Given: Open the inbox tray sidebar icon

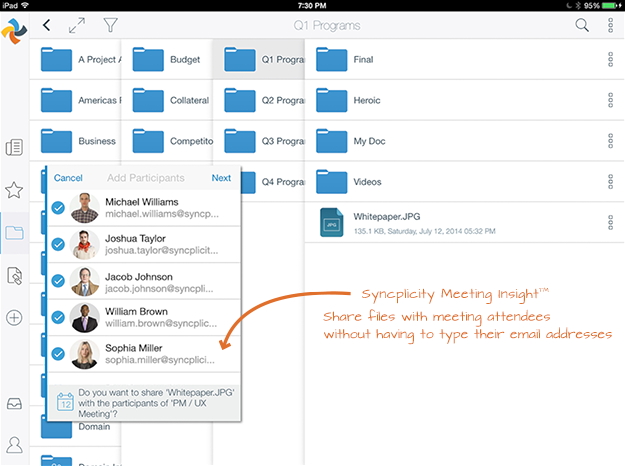Looking at the screenshot, I should [x=14, y=404].
